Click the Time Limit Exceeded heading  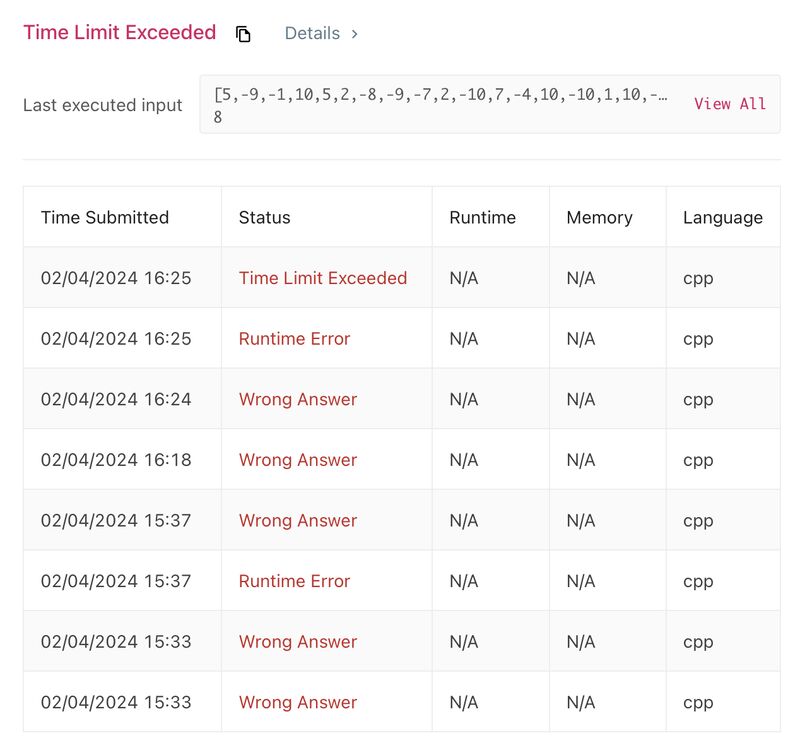[x=119, y=32]
